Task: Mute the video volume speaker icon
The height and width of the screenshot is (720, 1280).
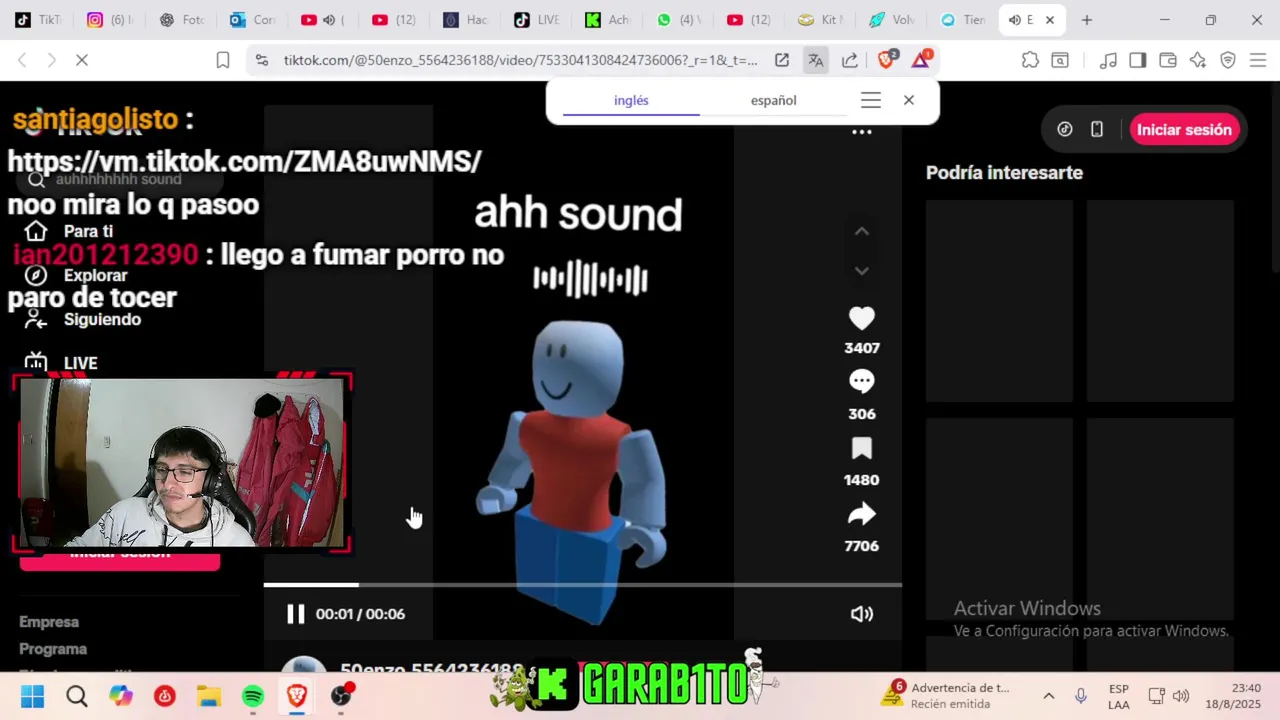Action: coord(861,614)
